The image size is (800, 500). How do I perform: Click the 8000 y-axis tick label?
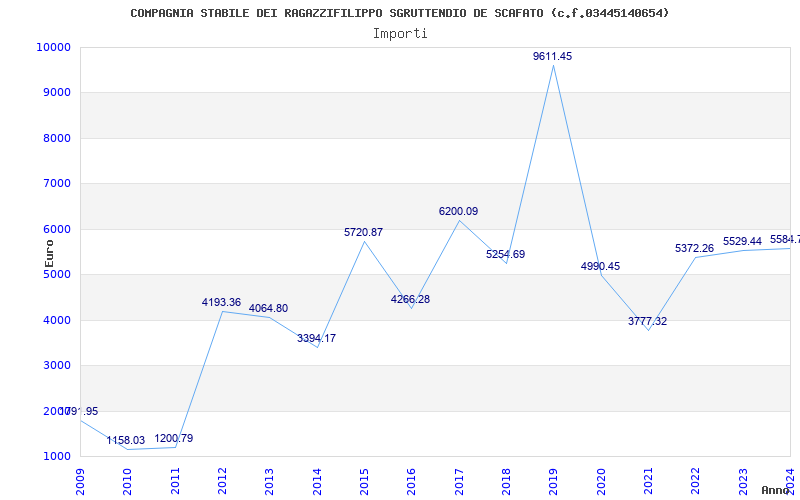coord(56,138)
